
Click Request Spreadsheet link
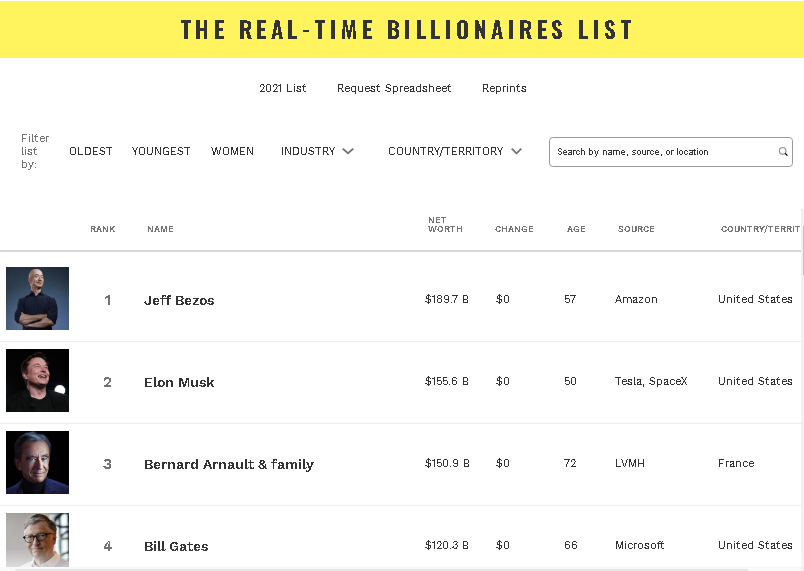(x=394, y=88)
